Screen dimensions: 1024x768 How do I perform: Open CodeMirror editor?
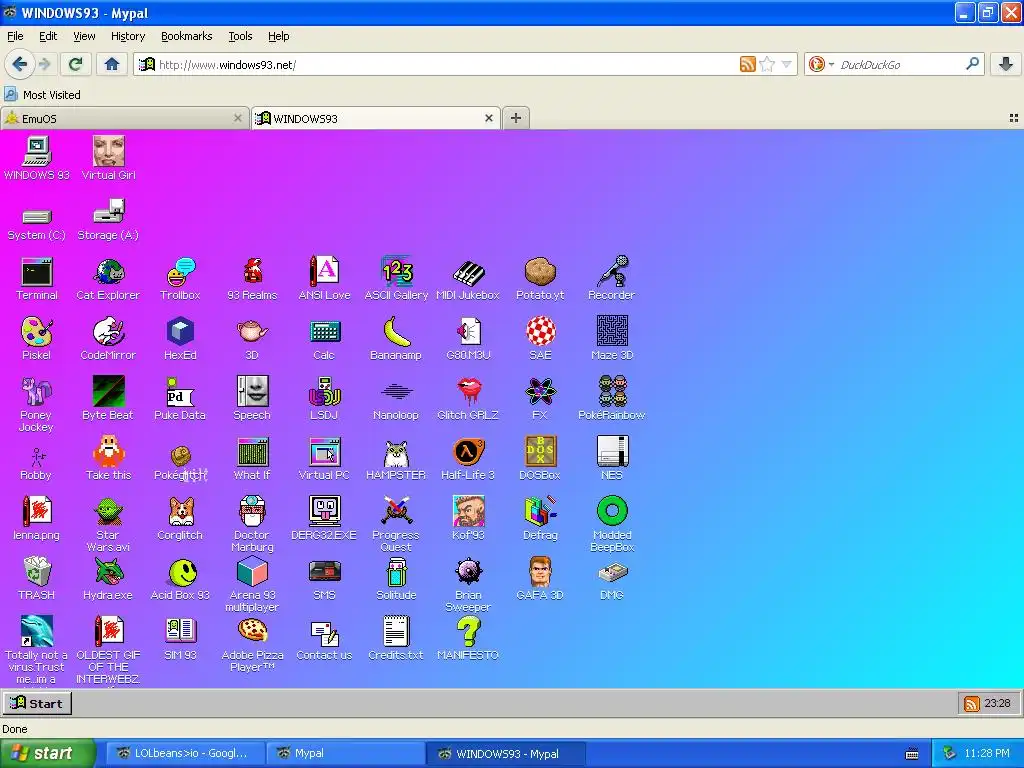point(108,339)
